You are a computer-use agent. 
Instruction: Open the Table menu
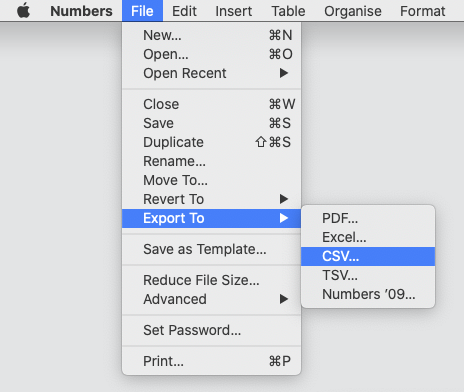click(288, 11)
